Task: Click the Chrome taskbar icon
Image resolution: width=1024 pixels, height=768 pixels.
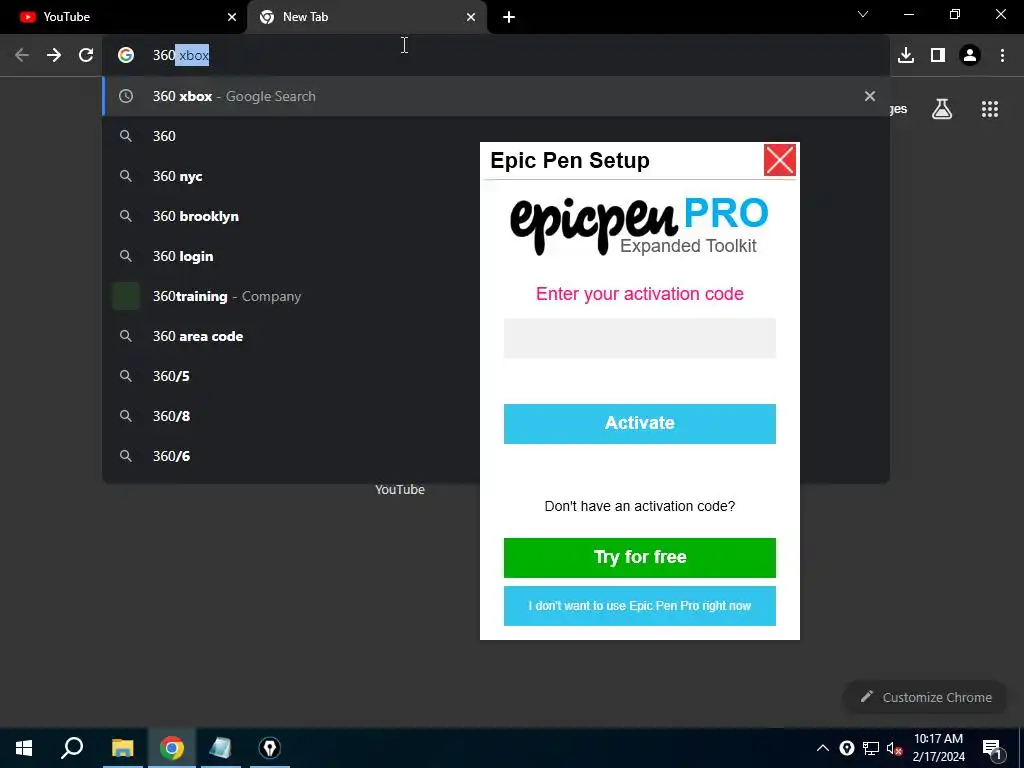Action: 172,748
